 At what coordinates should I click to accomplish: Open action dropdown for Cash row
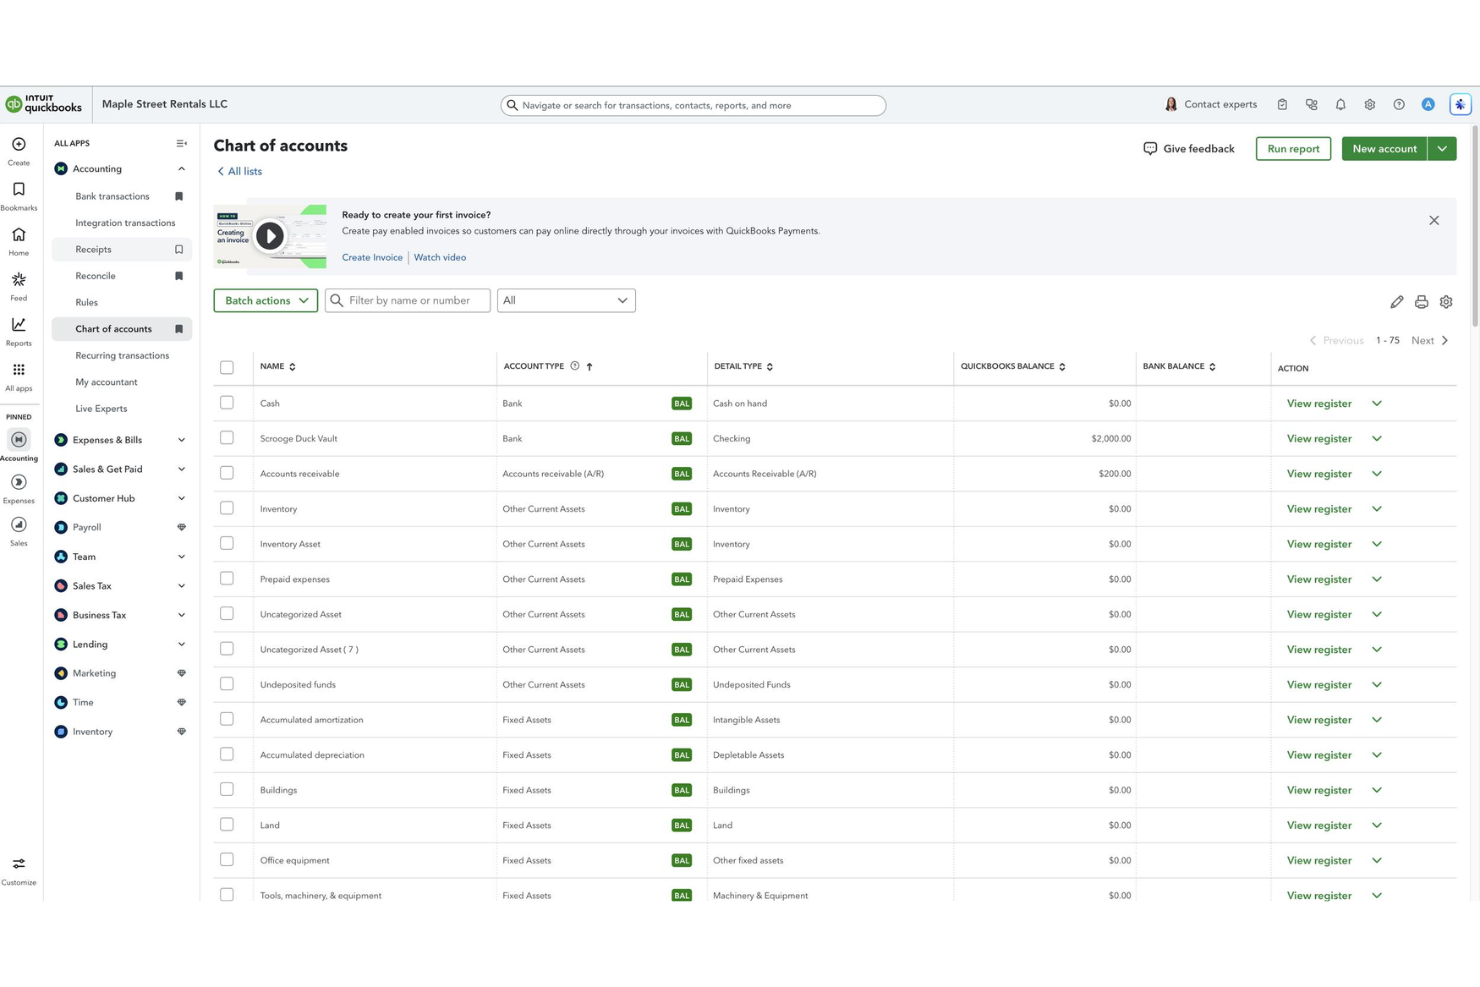click(x=1377, y=403)
